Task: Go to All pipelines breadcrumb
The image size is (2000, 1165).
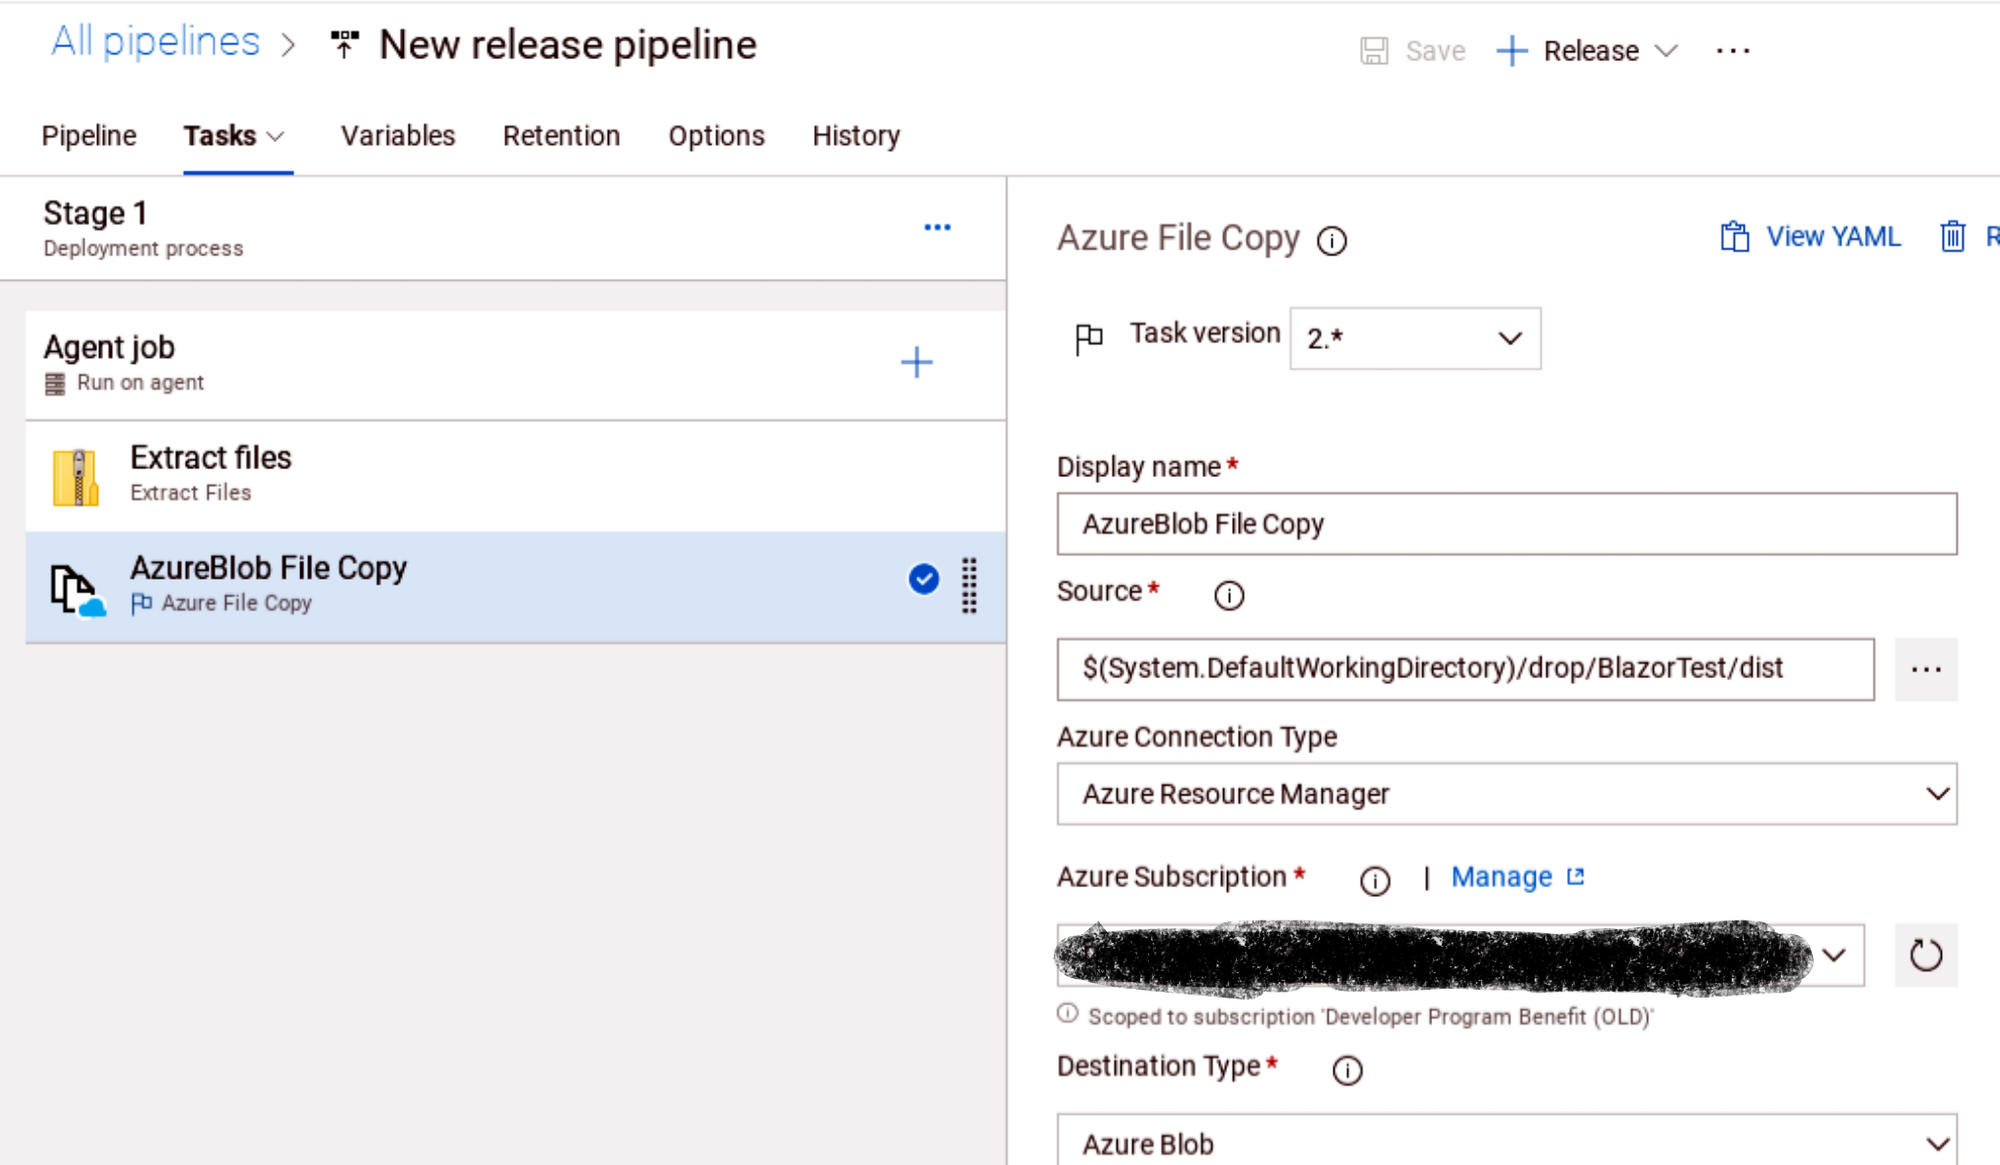Action: click(155, 42)
